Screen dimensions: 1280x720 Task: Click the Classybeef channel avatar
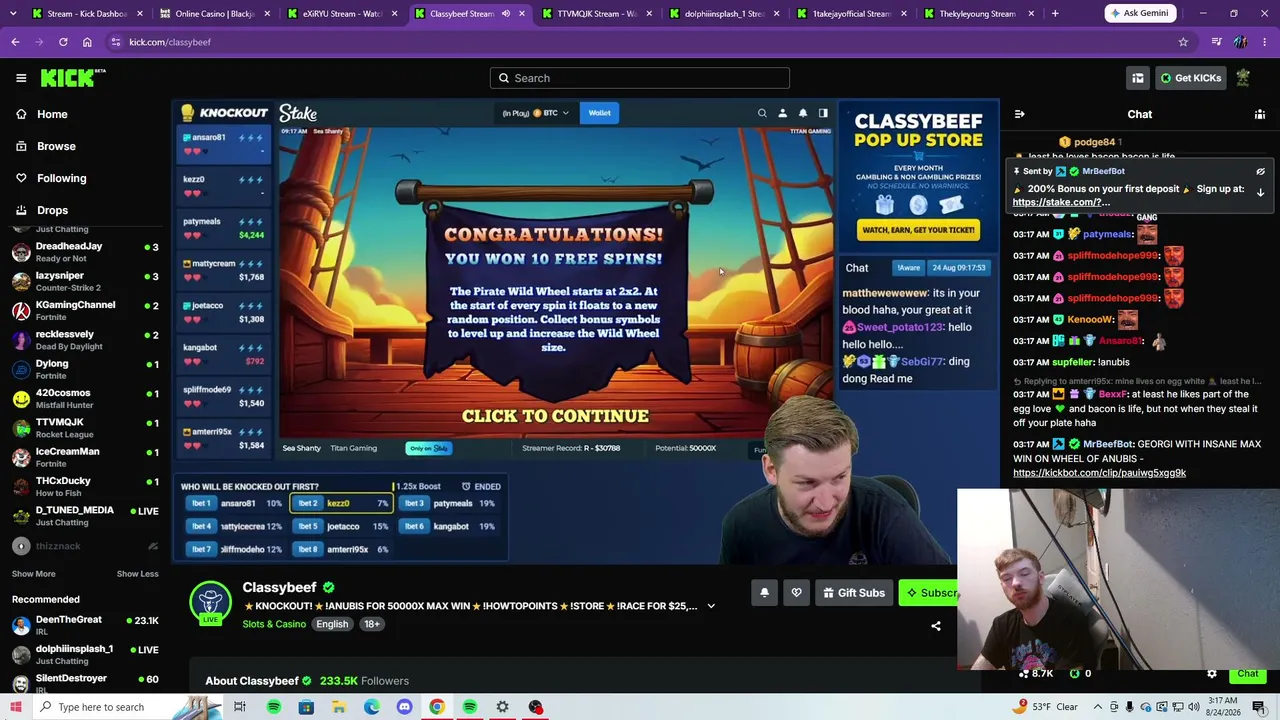210,600
